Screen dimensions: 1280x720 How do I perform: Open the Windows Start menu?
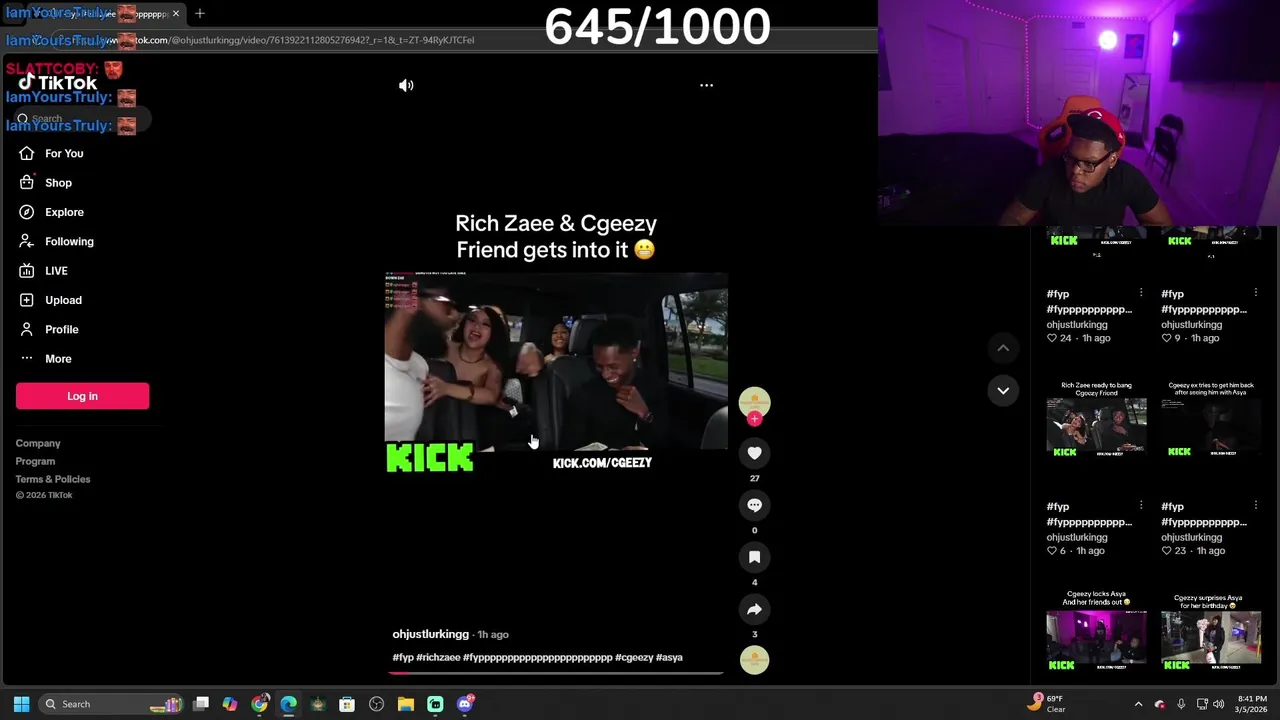click(x=21, y=704)
